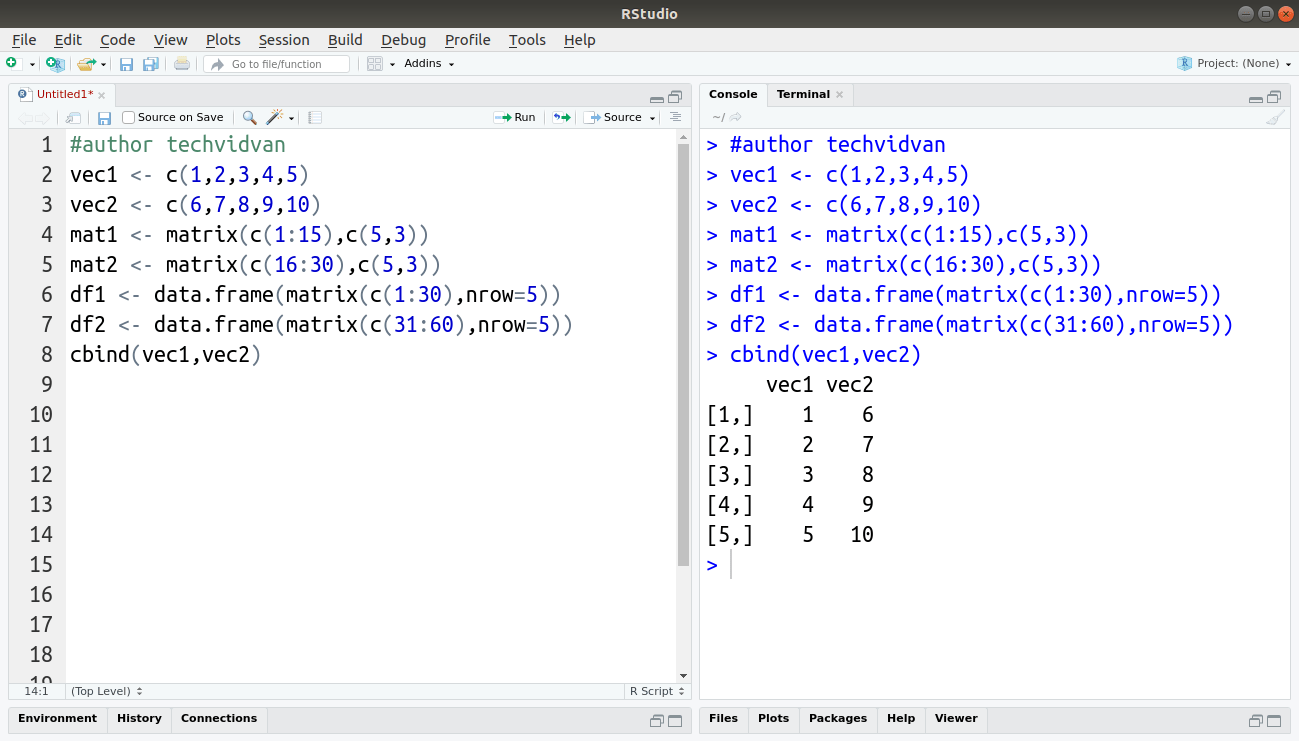Click the Save All documents icon
The image size is (1299, 741).
tap(151, 64)
